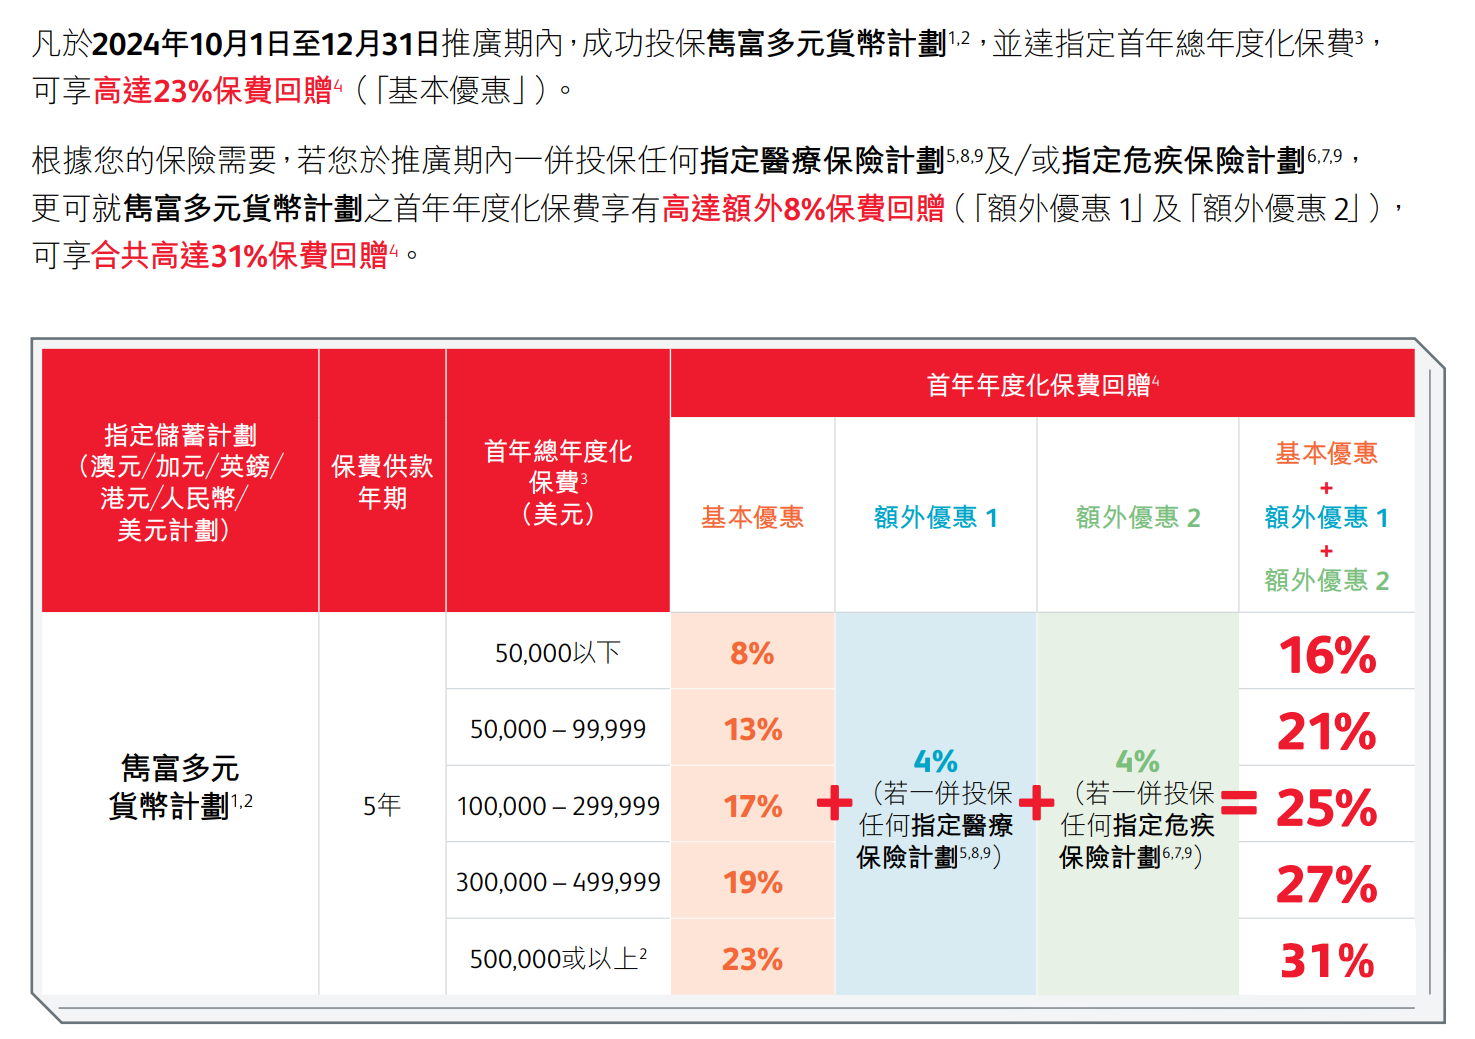Screen dimensions: 1475x1039
Task: Click red text 高達23%保費回贈 in first paragraph
Action: (213, 91)
